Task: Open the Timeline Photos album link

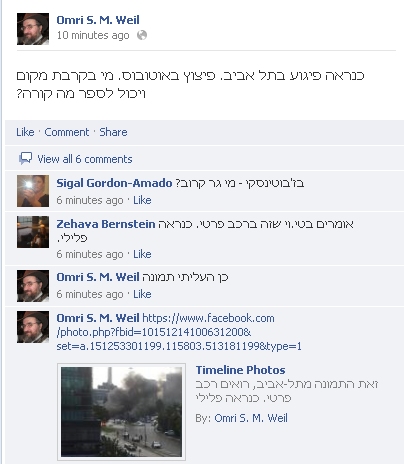Action: click(x=240, y=370)
